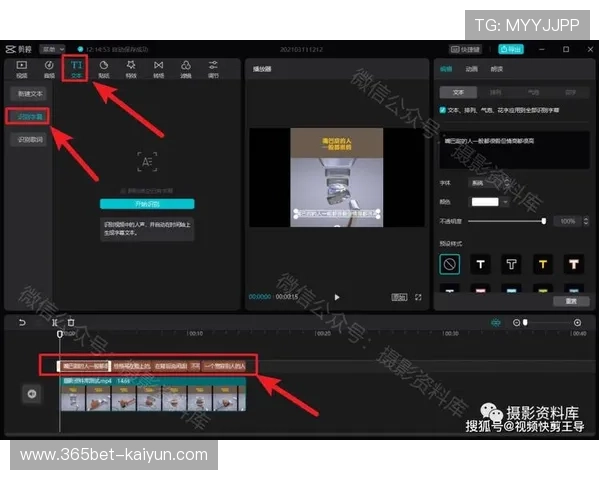This screenshot has width=600, height=480.
Task: Select the Arrangement (排列) sub-tab
Action: click(496, 92)
